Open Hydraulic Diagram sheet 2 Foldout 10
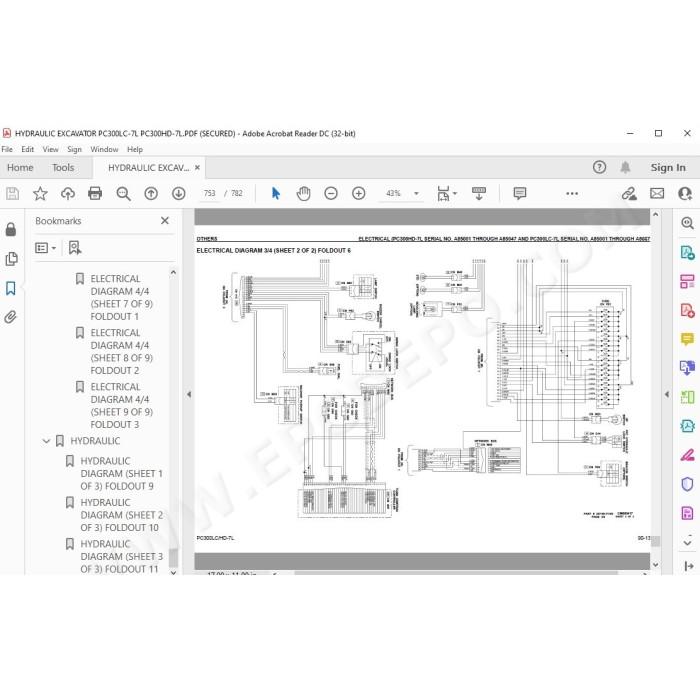700x700 pixels. click(x=121, y=515)
